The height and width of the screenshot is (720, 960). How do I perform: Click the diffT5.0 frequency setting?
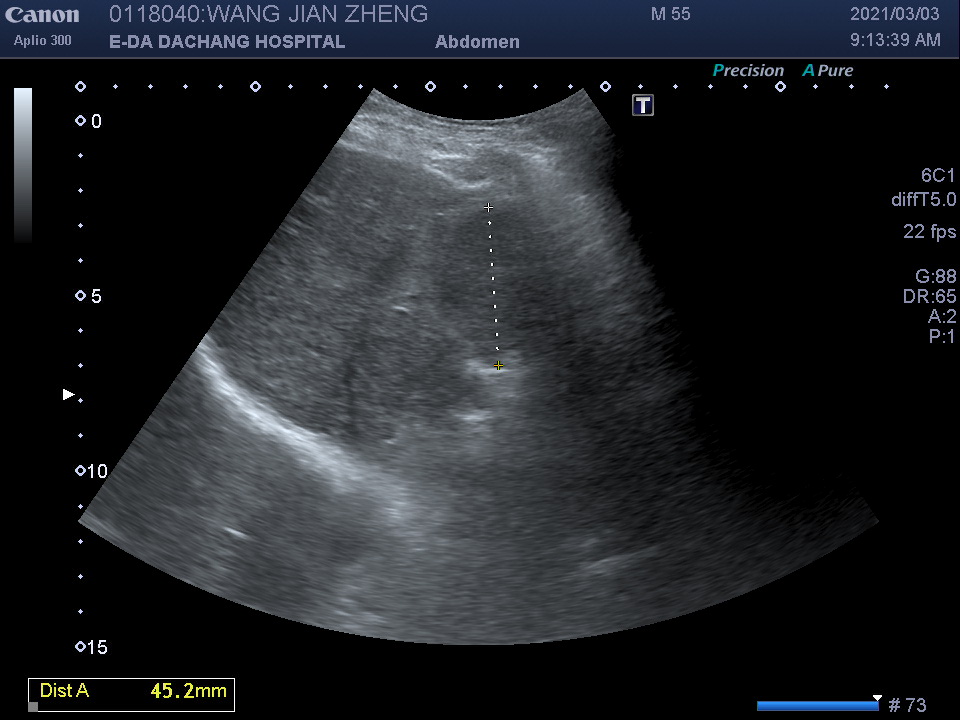(923, 200)
